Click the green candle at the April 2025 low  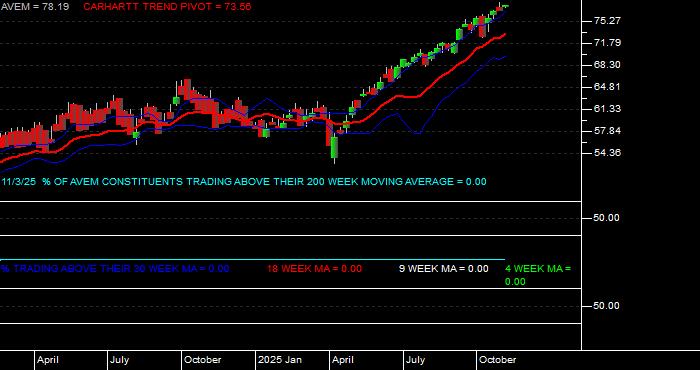pos(334,147)
